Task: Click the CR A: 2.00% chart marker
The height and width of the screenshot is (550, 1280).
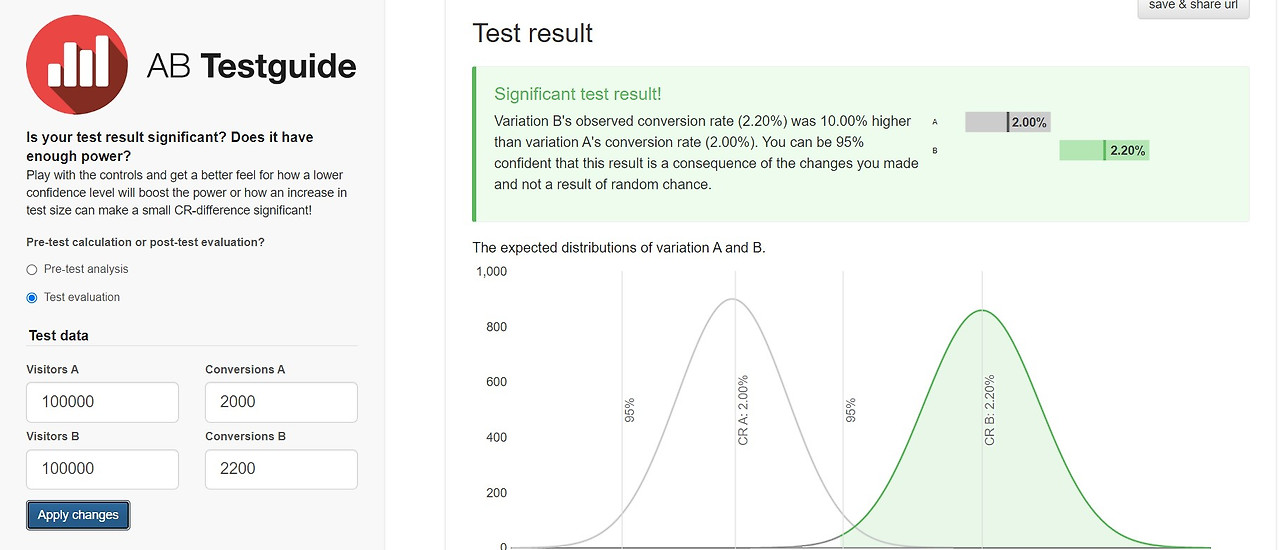Action: coord(742,410)
